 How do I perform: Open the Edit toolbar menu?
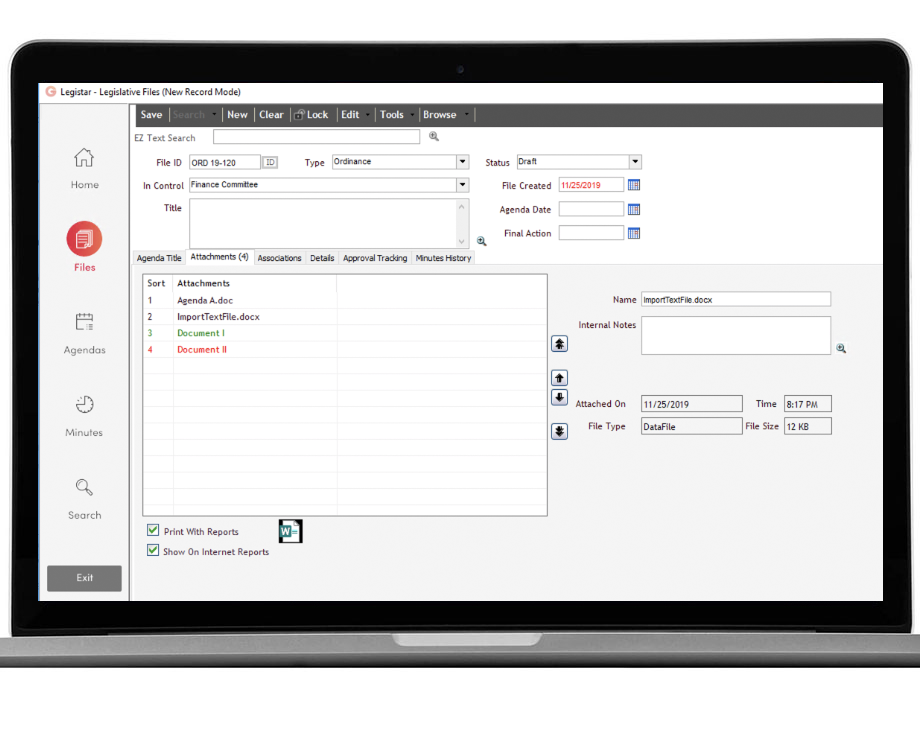(x=350, y=115)
